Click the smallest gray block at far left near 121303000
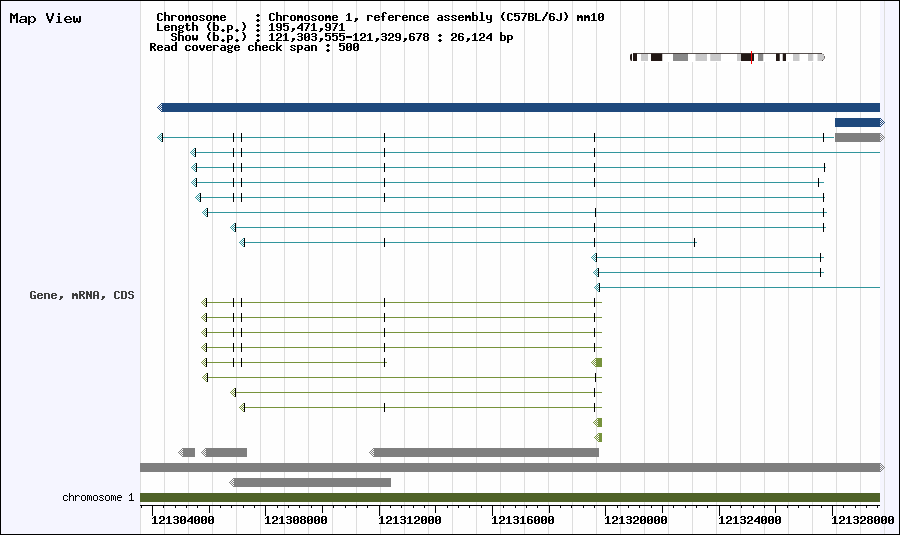The image size is (900, 535). click(x=187, y=452)
